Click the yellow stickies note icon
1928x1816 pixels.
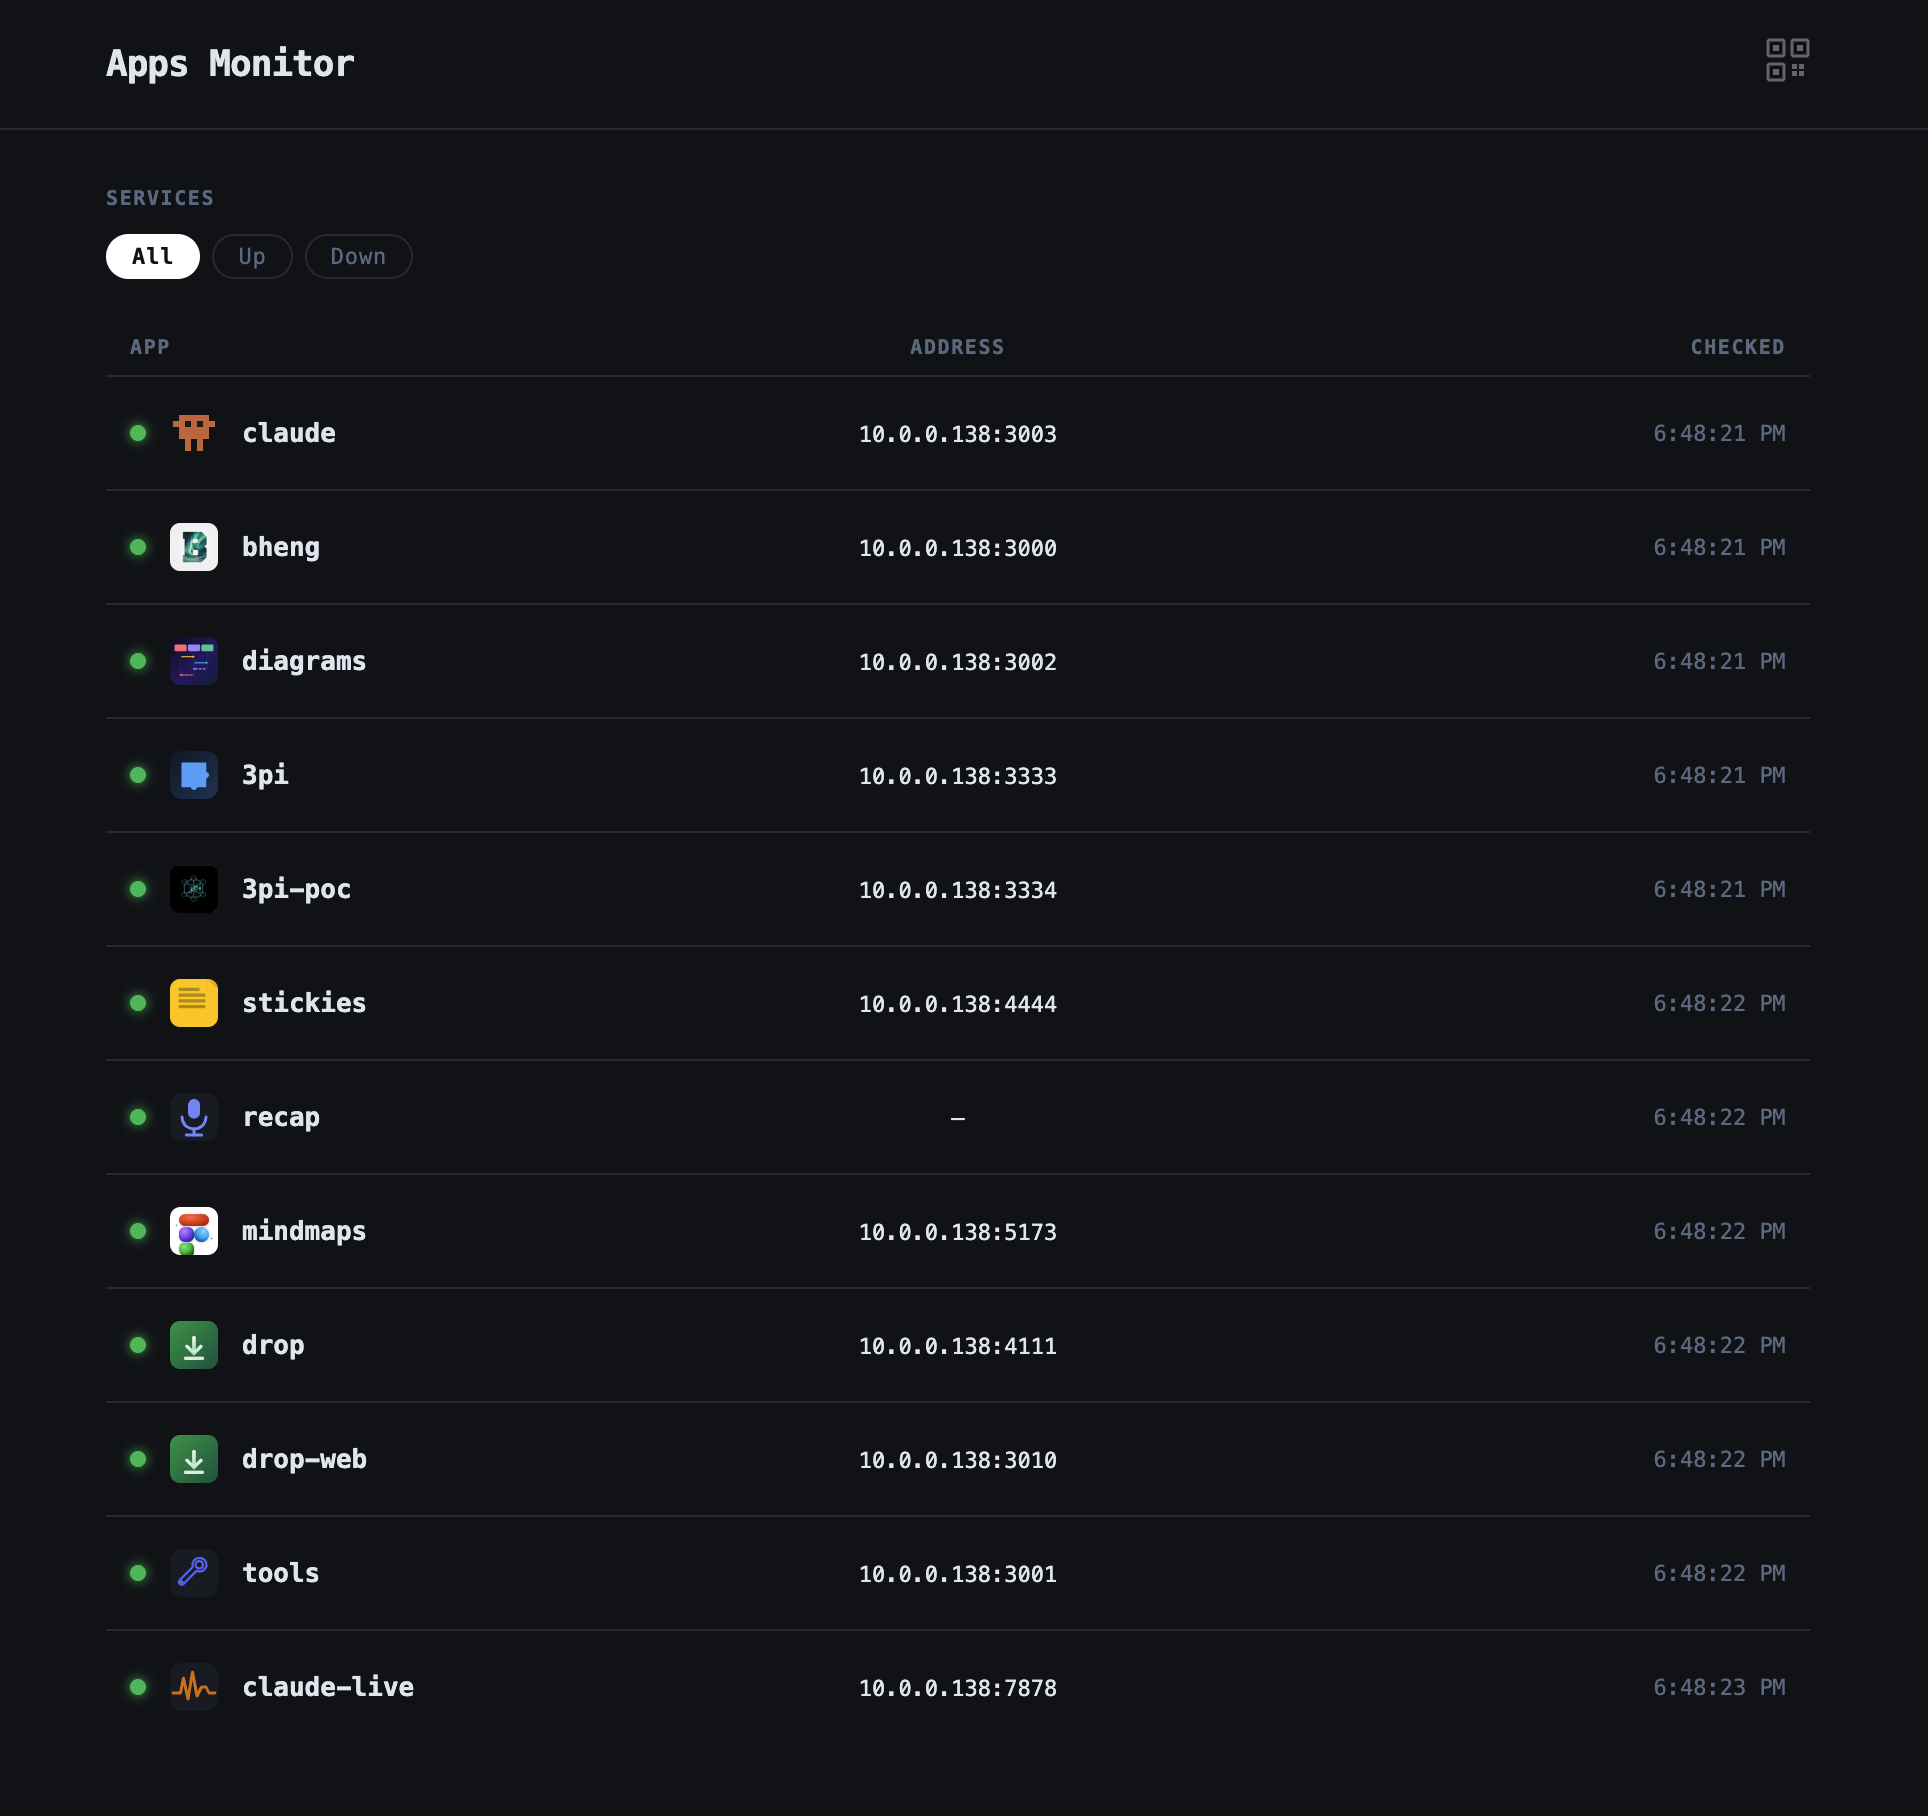tap(194, 1003)
